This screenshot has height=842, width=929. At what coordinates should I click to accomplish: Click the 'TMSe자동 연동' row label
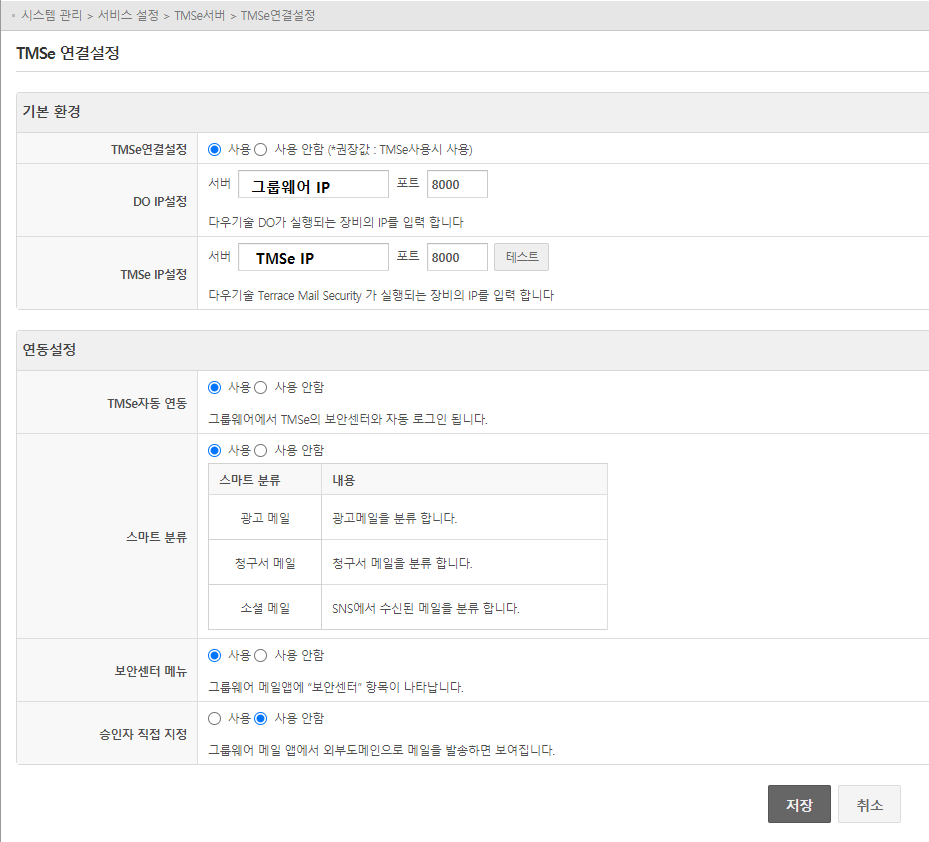[147, 403]
